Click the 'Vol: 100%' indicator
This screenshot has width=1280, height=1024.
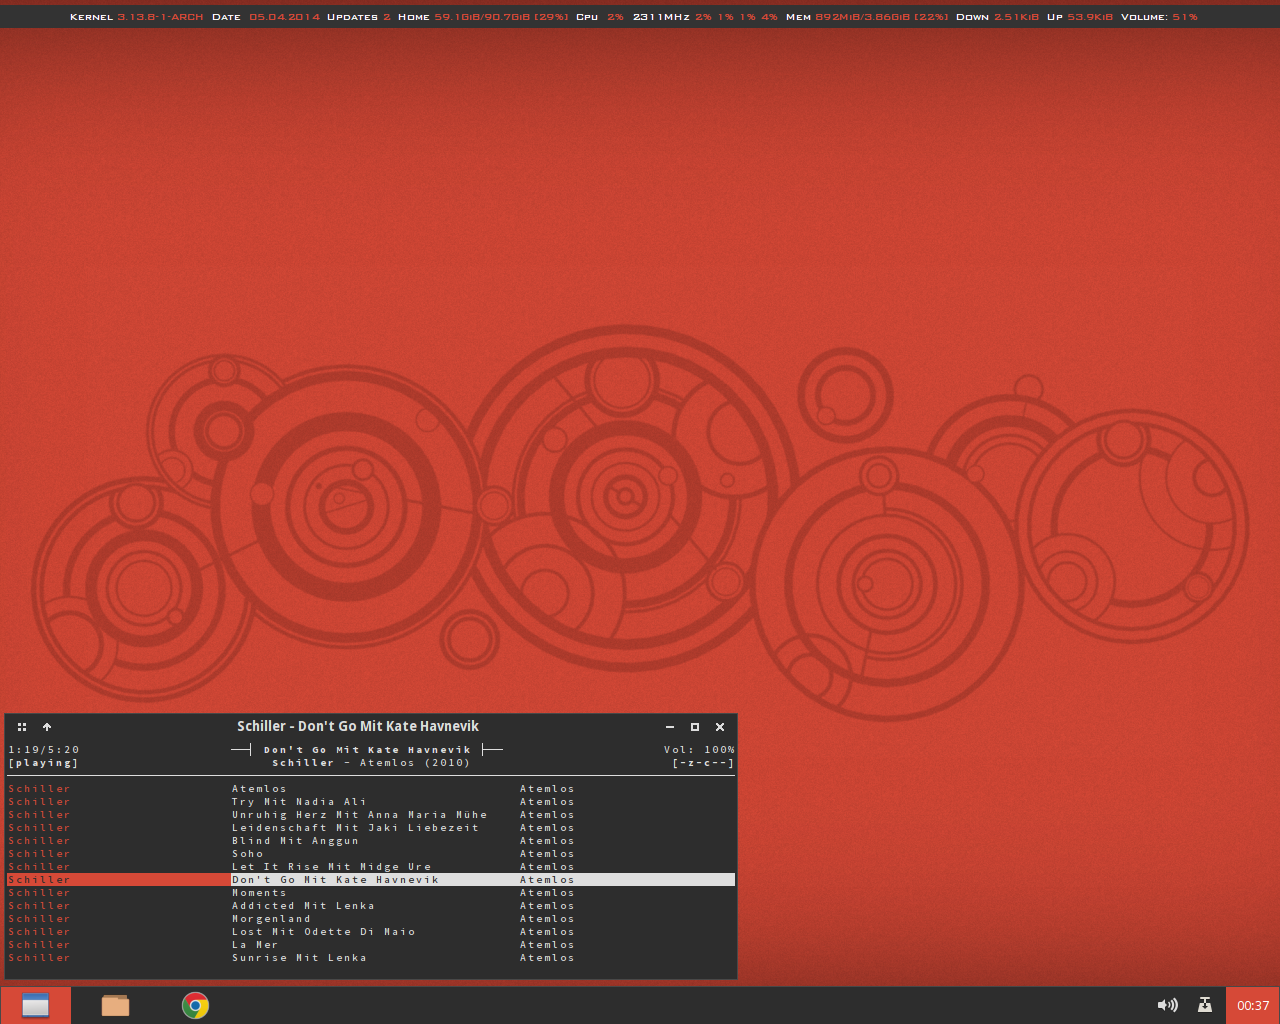(699, 750)
